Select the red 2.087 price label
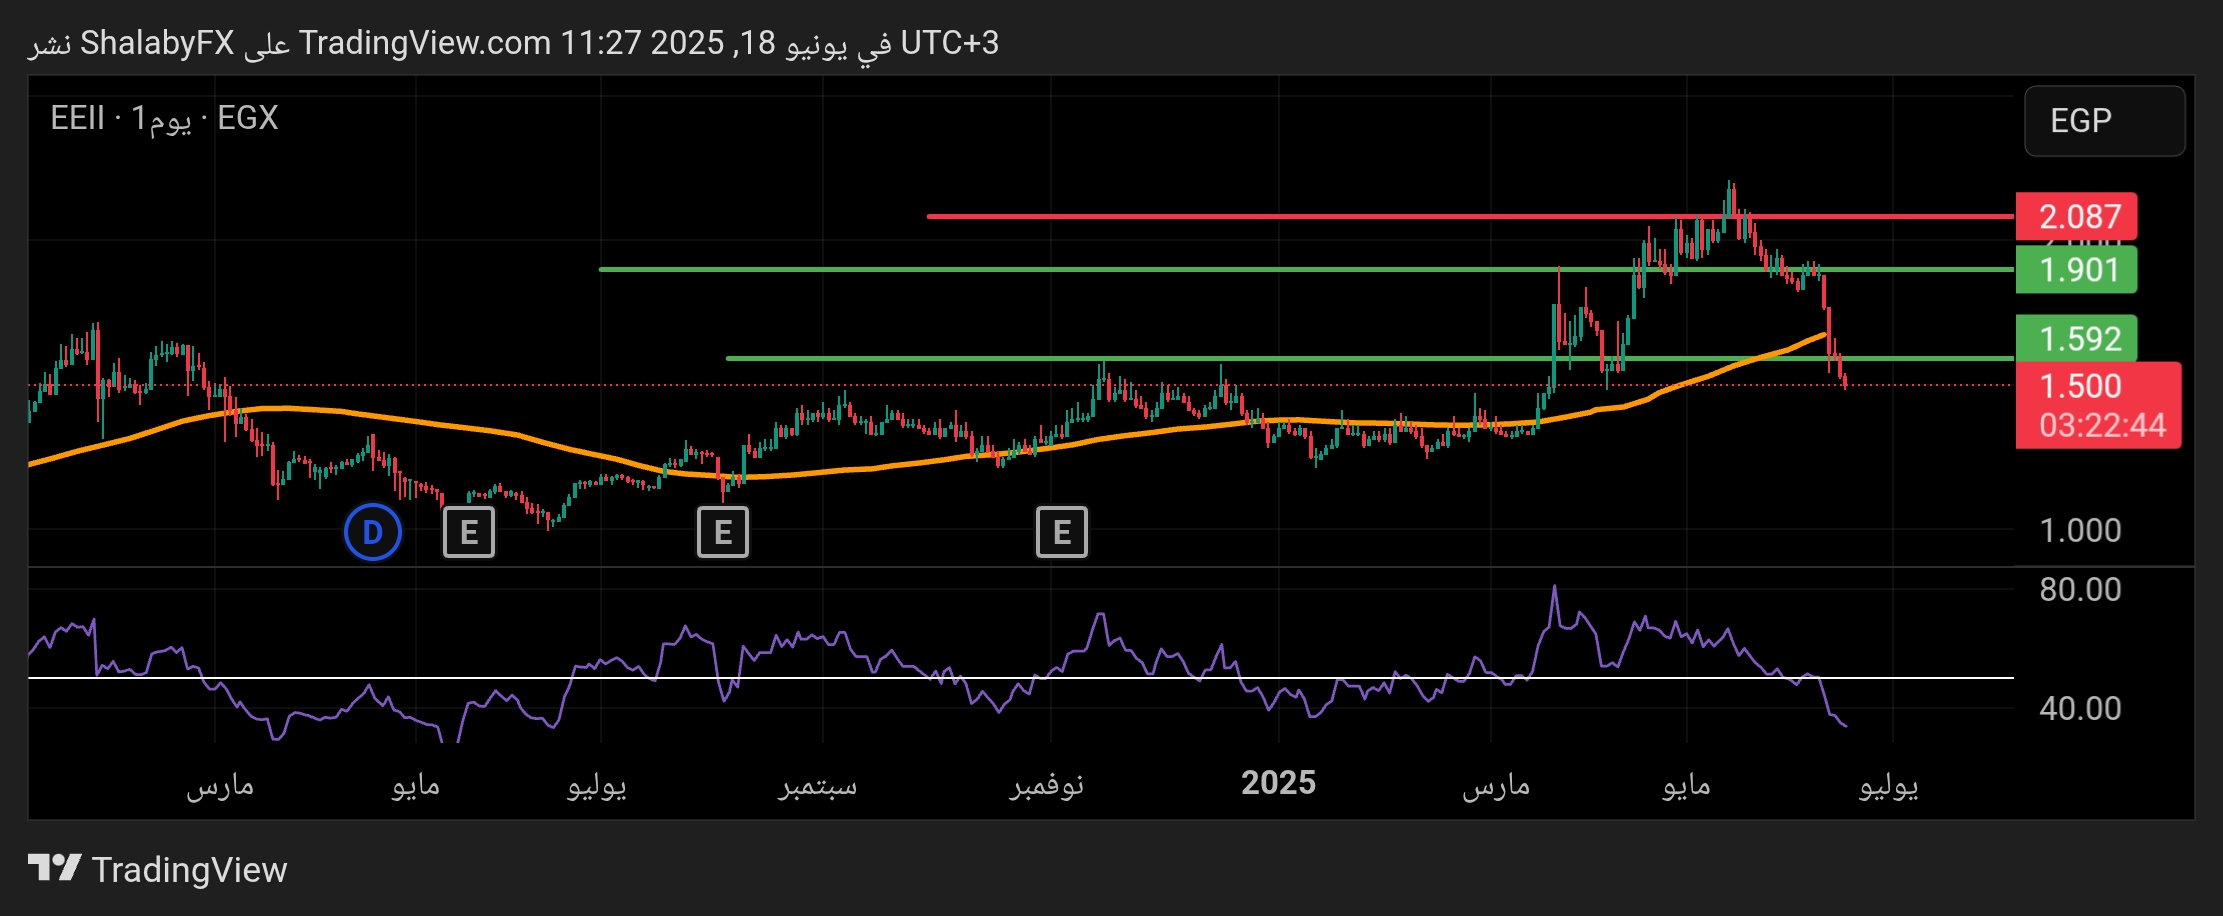 pos(2077,216)
